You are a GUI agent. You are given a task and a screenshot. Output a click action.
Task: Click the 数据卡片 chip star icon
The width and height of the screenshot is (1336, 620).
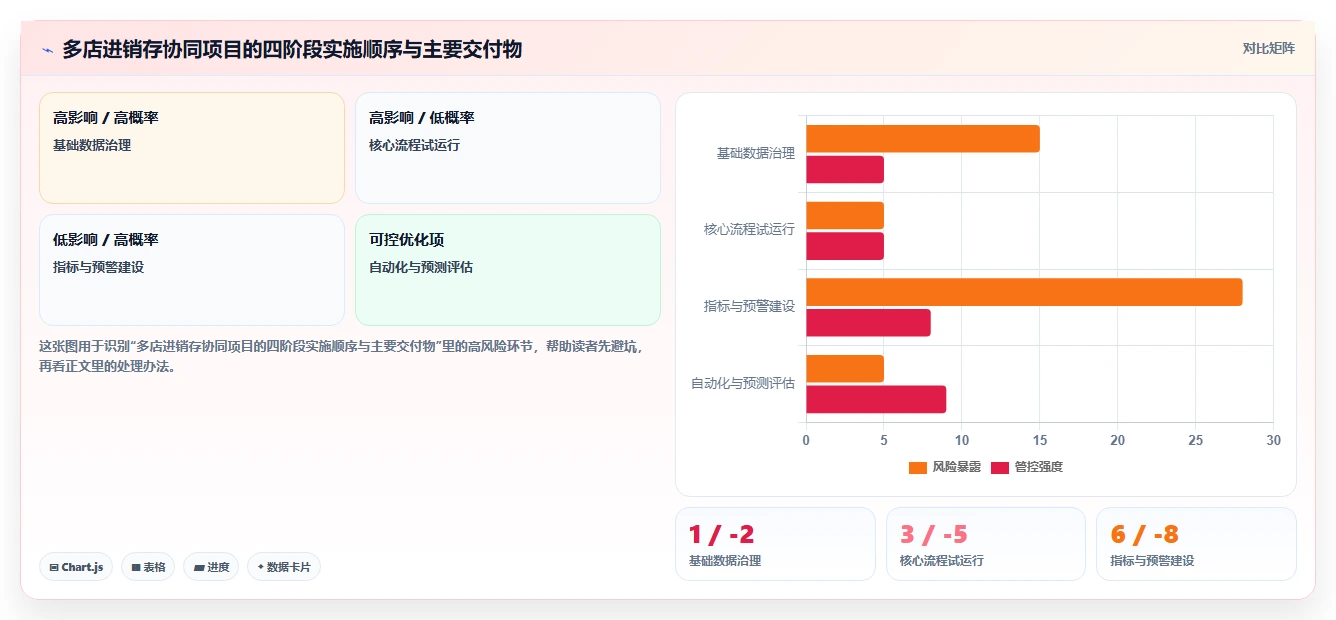tap(260, 567)
